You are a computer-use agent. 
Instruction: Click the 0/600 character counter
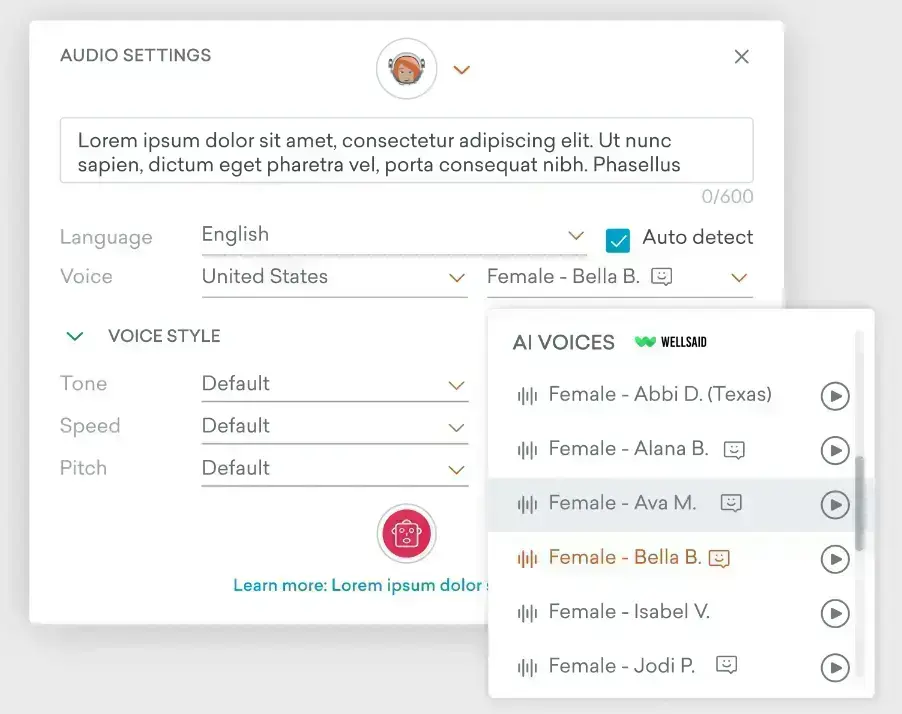tap(727, 197)
